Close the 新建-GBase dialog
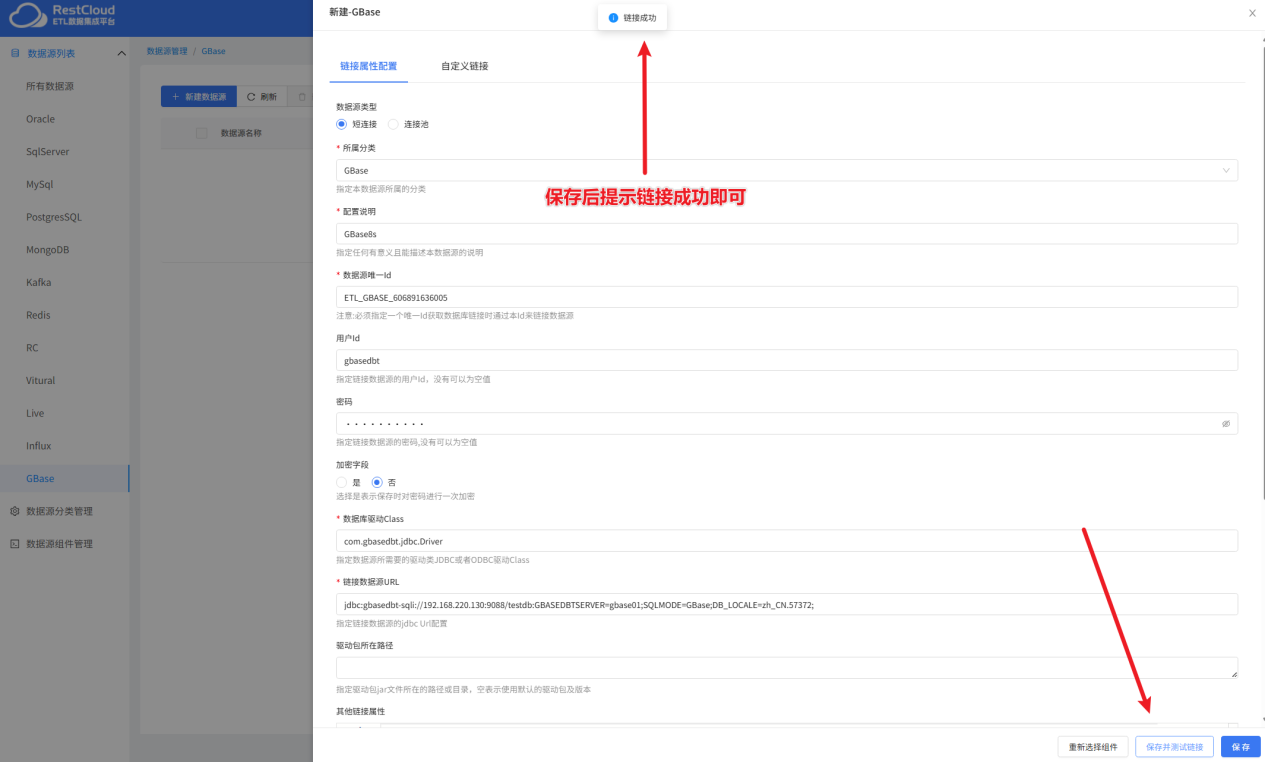The width and height of the screenshot is (1265, 762). [1252, 13]
